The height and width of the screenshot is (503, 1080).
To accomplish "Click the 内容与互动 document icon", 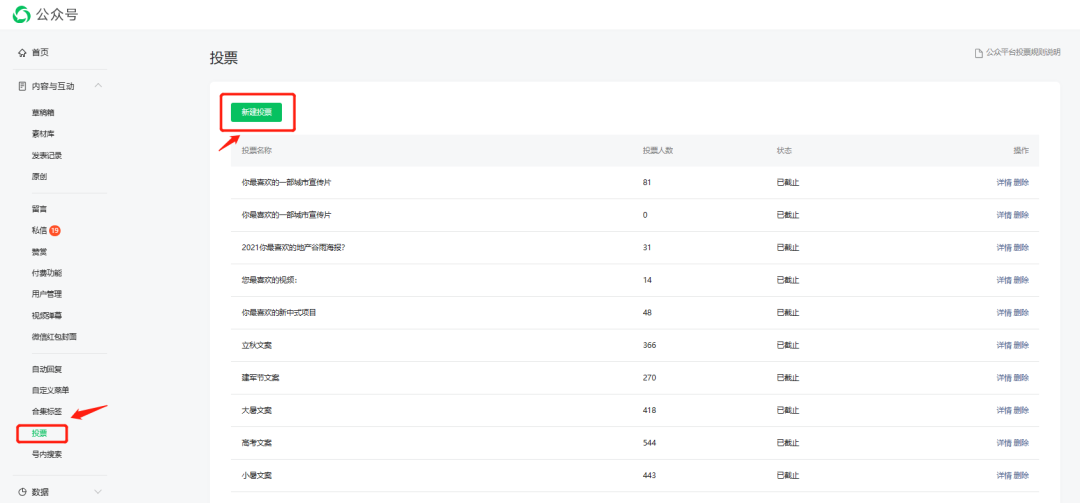I will tap(22, 87).
